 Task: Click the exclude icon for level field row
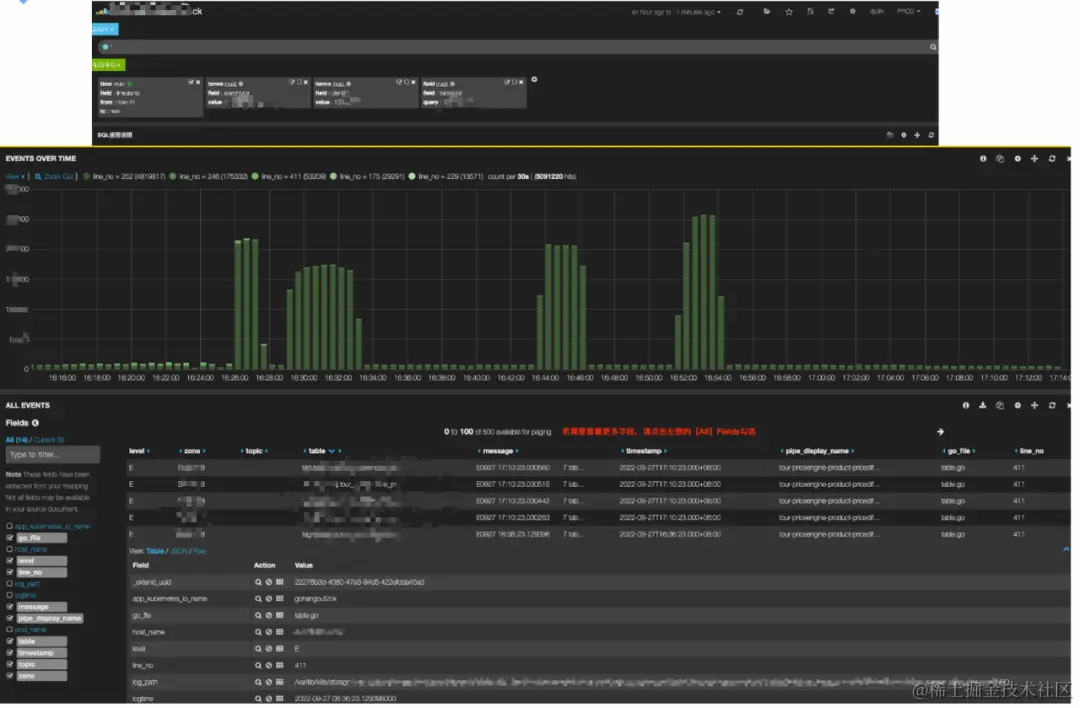(x=269, y=649)
